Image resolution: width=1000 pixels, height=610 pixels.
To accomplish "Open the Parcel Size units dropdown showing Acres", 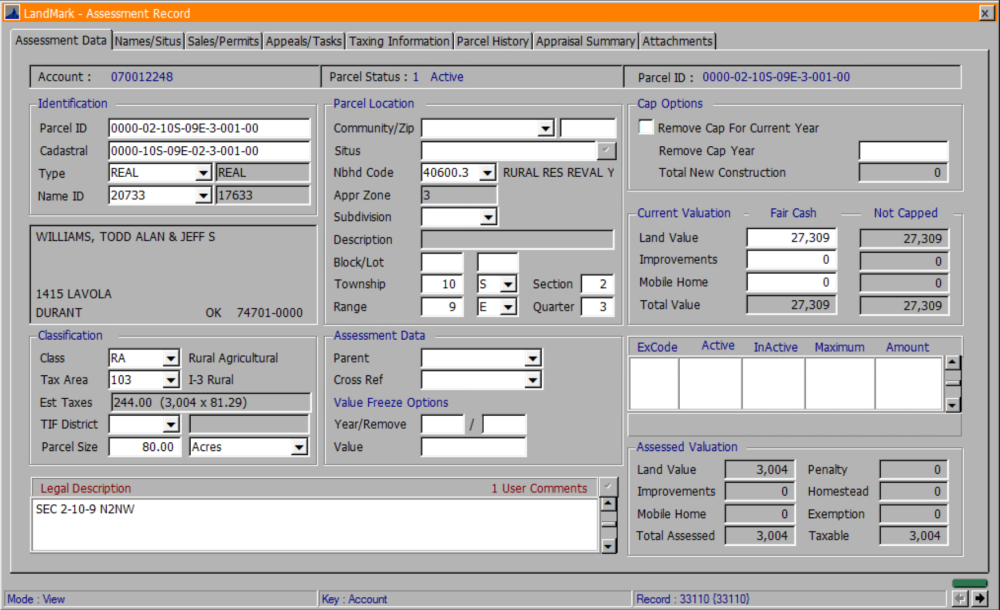I will 298,446.
